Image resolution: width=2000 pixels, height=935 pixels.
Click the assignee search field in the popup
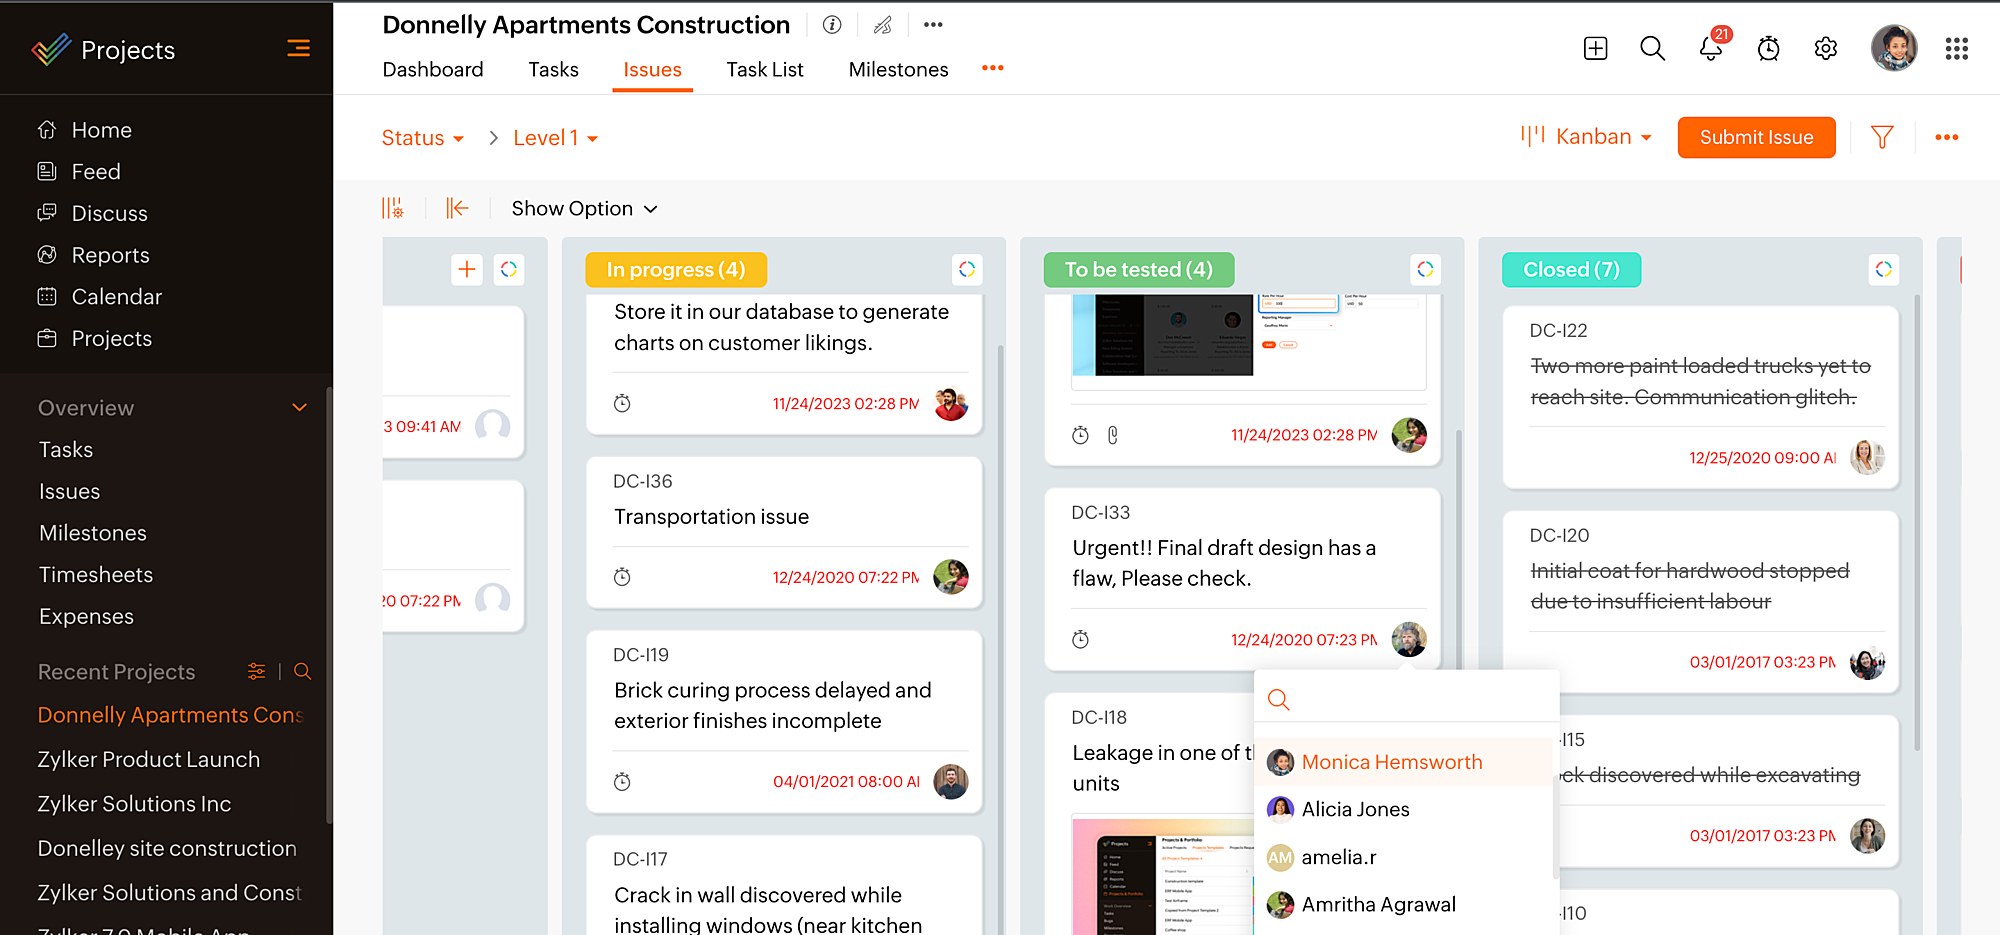click(1406, 699)
